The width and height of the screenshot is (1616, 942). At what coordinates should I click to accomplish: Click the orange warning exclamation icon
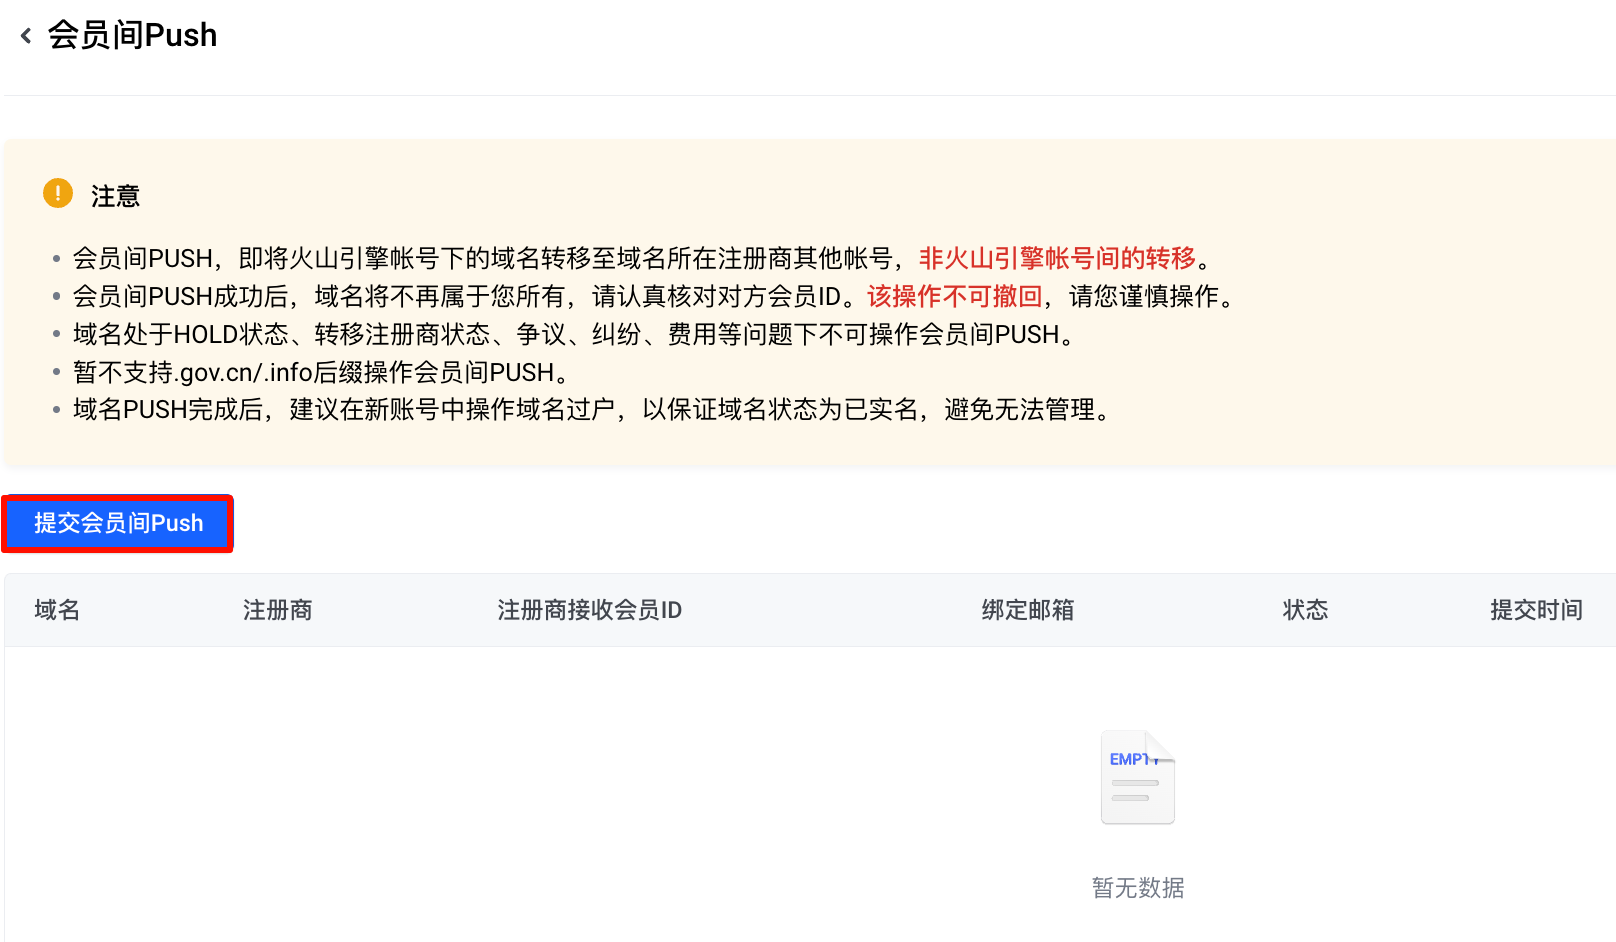pyautogui.click(x=58, y=193)
